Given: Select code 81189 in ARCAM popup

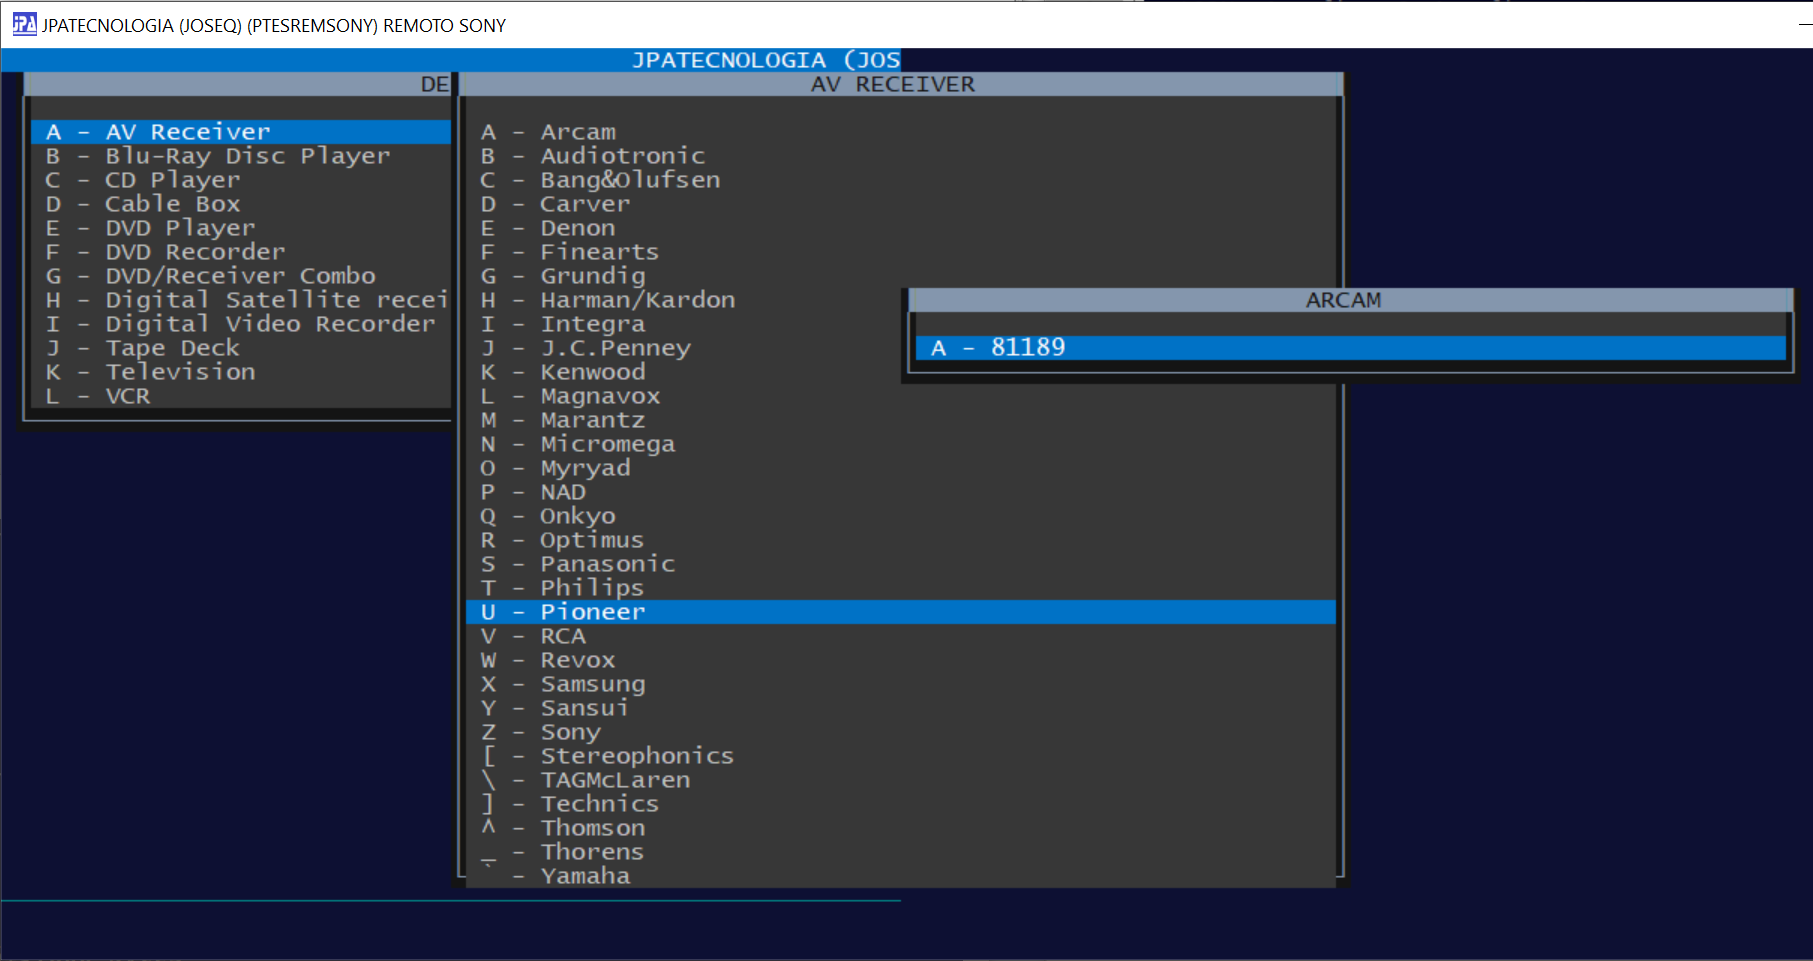Looking at the screenshot, I should point(1351,348).
